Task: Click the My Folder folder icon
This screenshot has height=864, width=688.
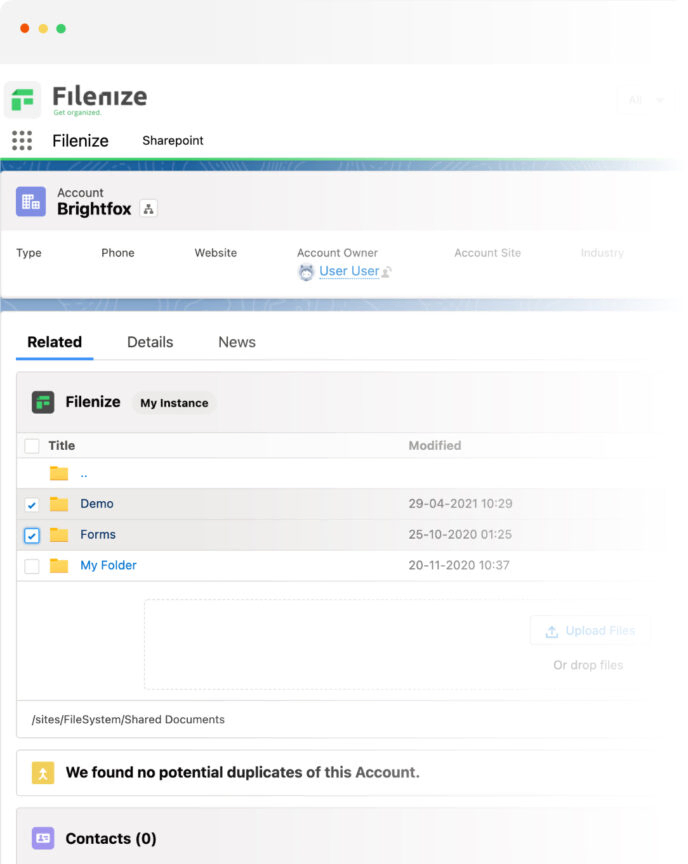Action: (59, 565)
